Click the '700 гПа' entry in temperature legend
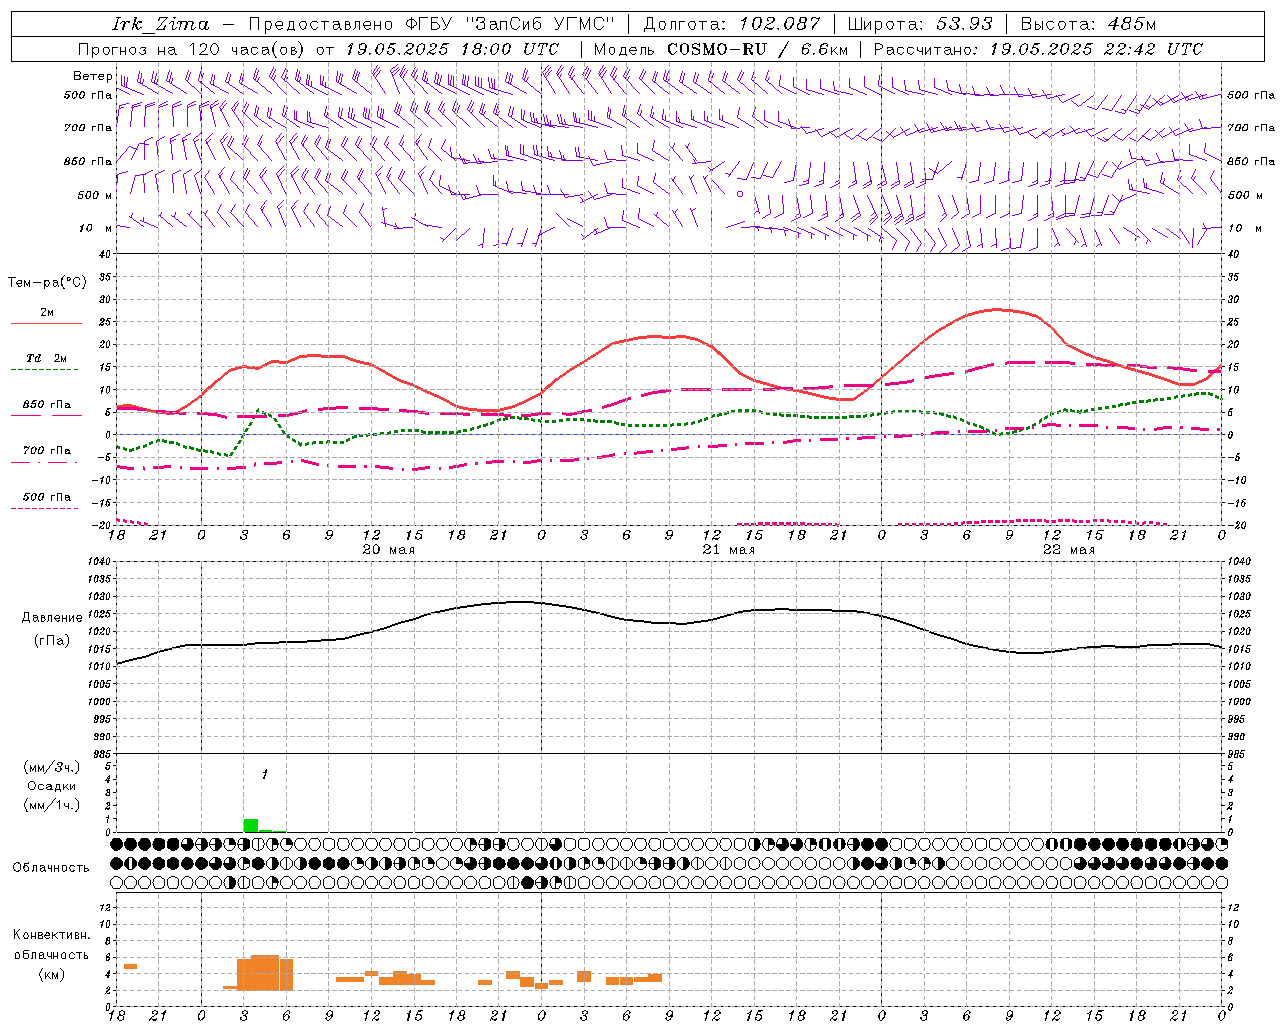Screen dimensions: 1280x1024 coord(47,450)
